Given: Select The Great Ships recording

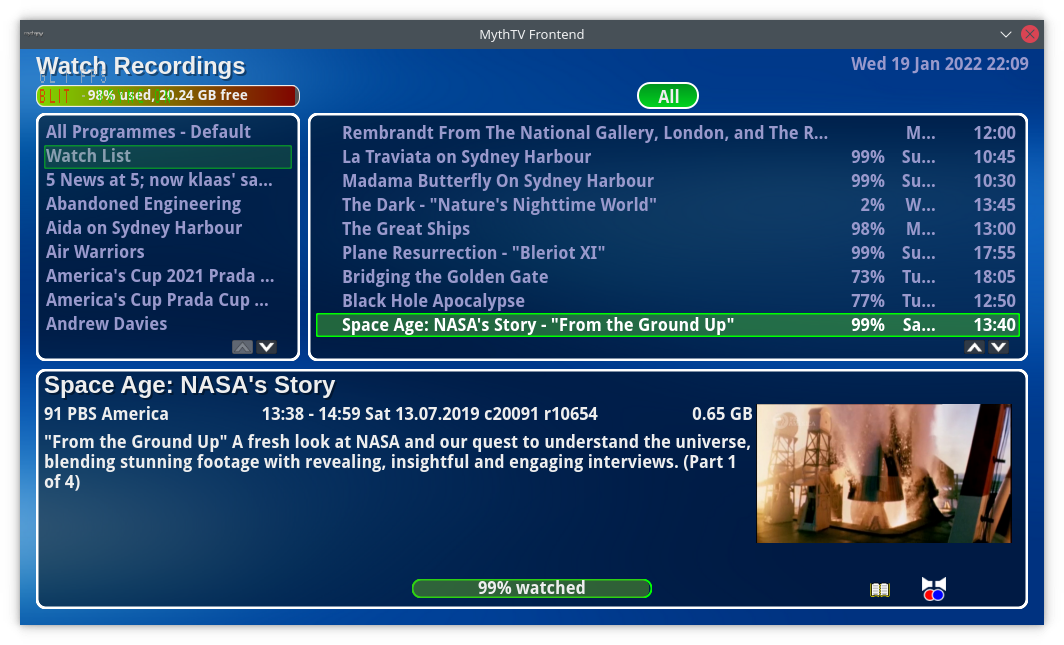Looking at the screenshot, I should (x=668, y=229).
